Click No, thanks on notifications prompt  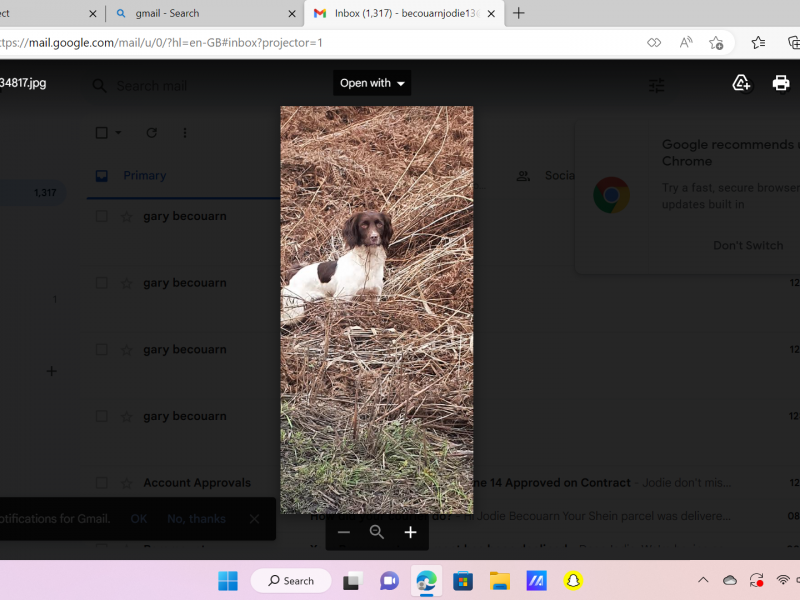point(196,519)
